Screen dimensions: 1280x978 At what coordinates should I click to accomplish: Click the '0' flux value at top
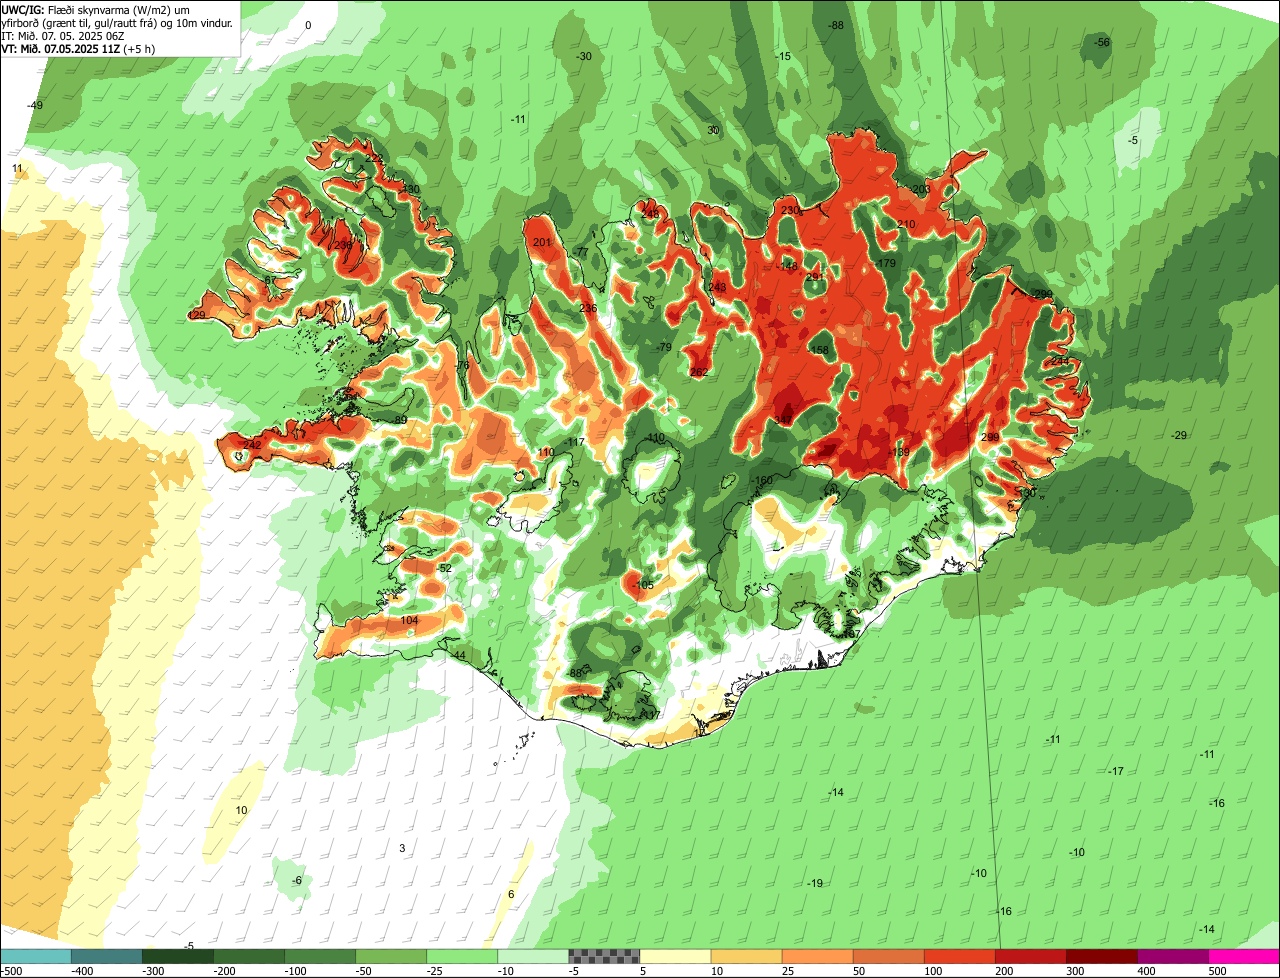click(308, 26)
